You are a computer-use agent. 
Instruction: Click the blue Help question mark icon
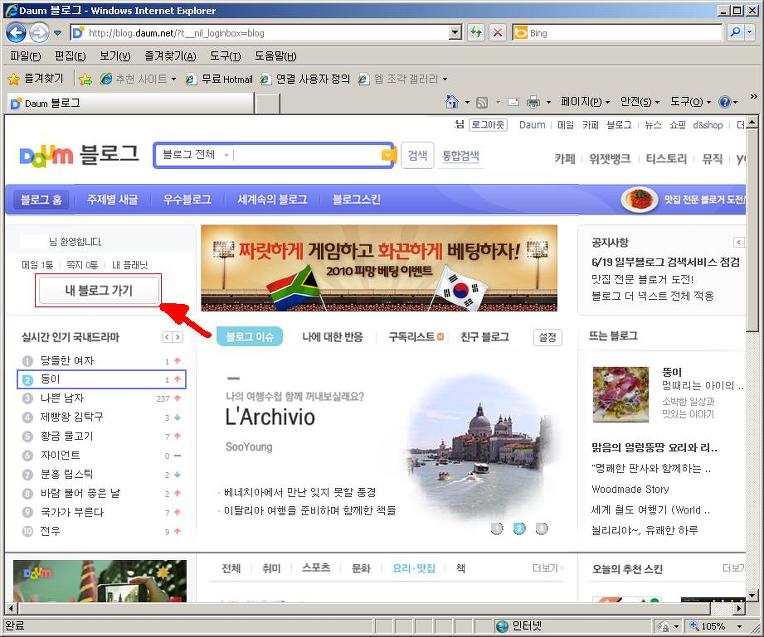click(725, 102)
